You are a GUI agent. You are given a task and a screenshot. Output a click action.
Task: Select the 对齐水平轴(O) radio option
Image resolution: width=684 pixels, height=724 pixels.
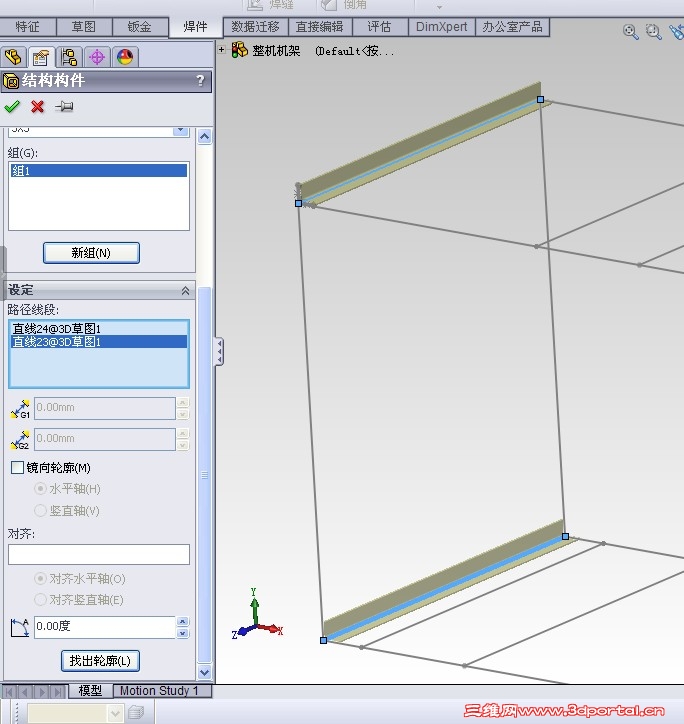click(x=41, y=579)
